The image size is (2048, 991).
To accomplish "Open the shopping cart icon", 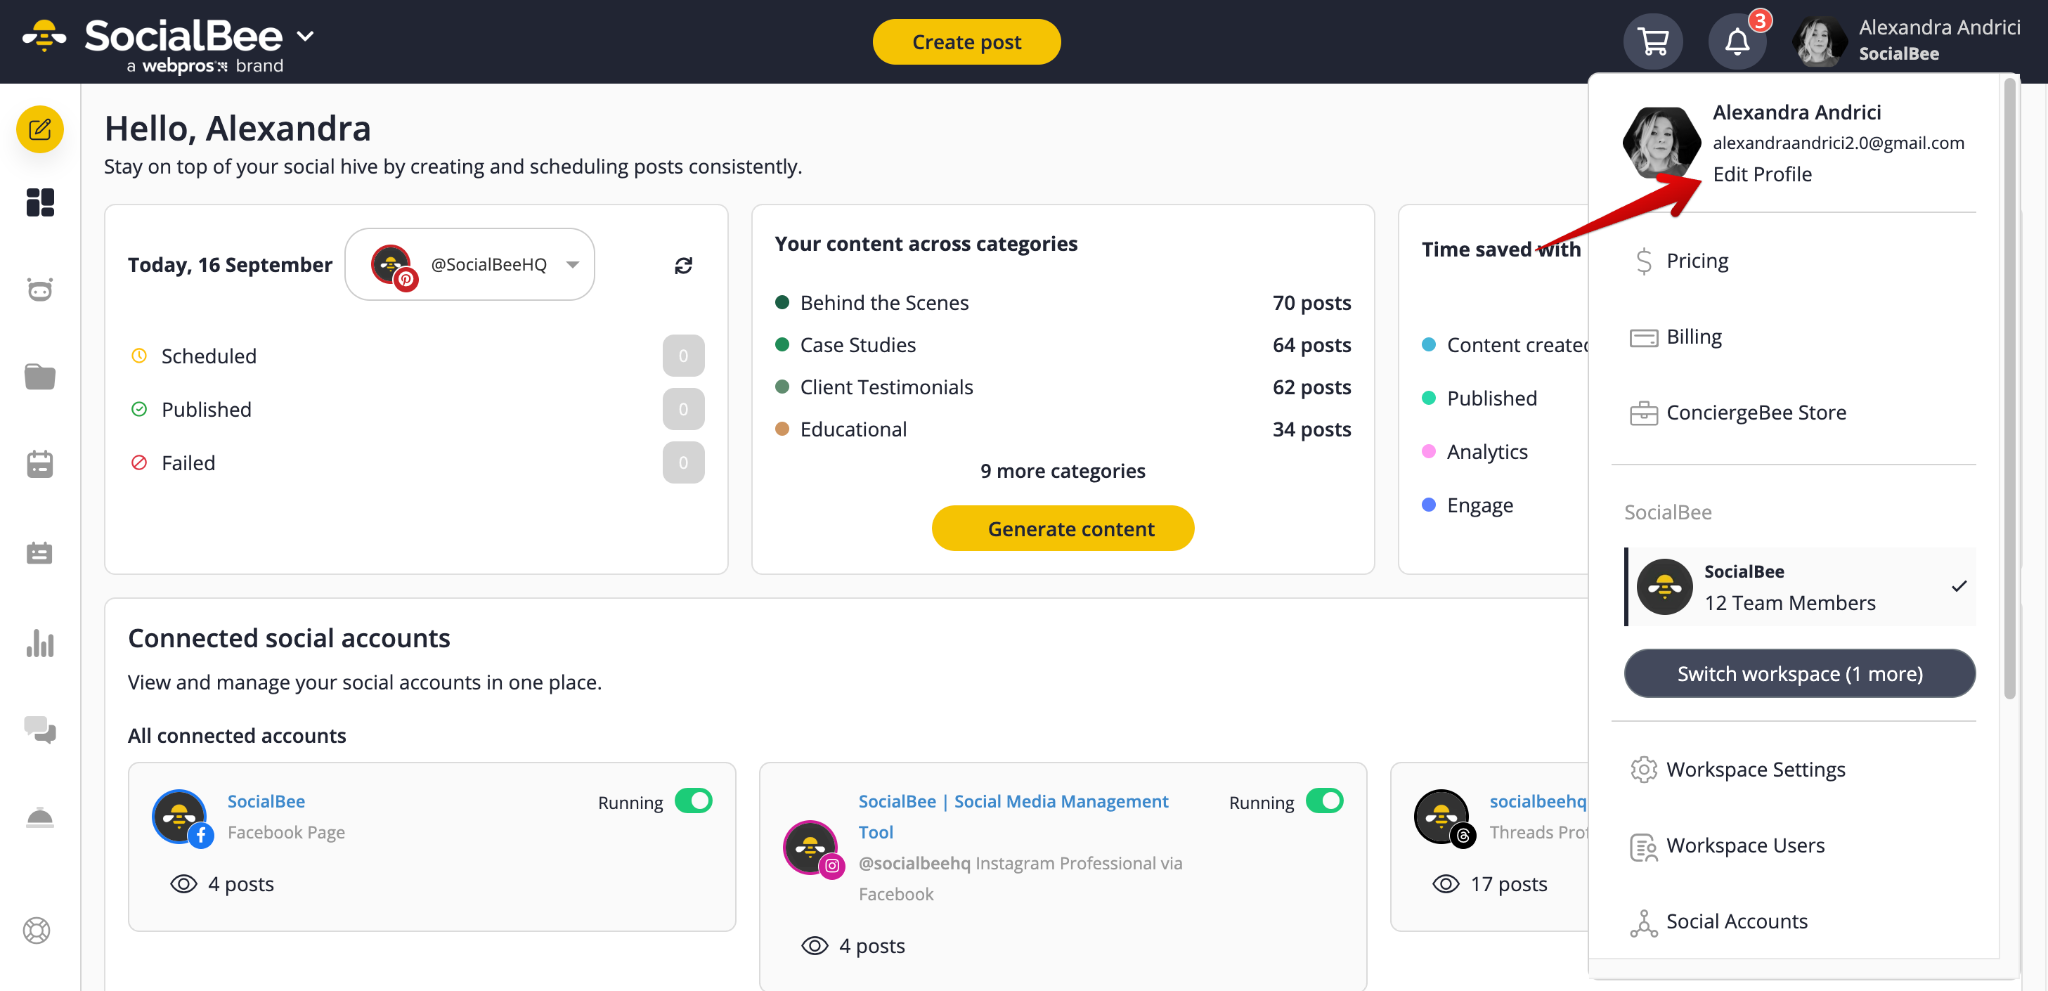I will pyautogui.click(x=1653, y=42).
